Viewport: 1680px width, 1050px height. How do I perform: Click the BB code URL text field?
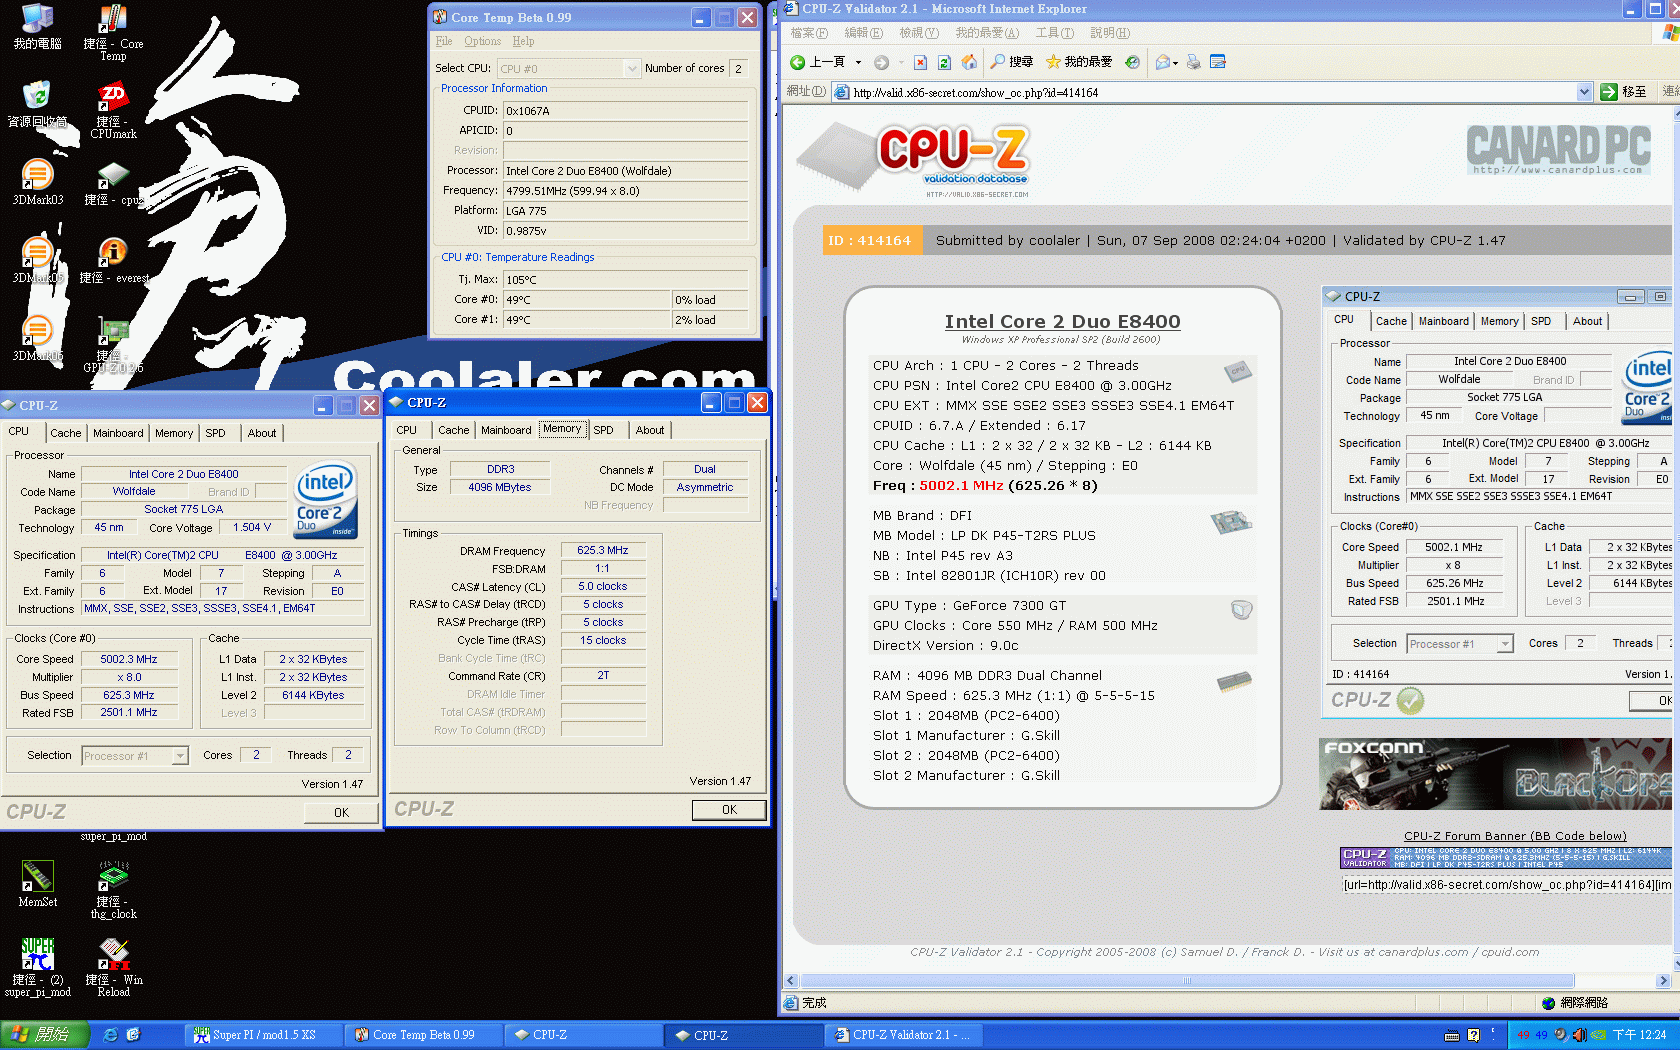click(1506, 885)
